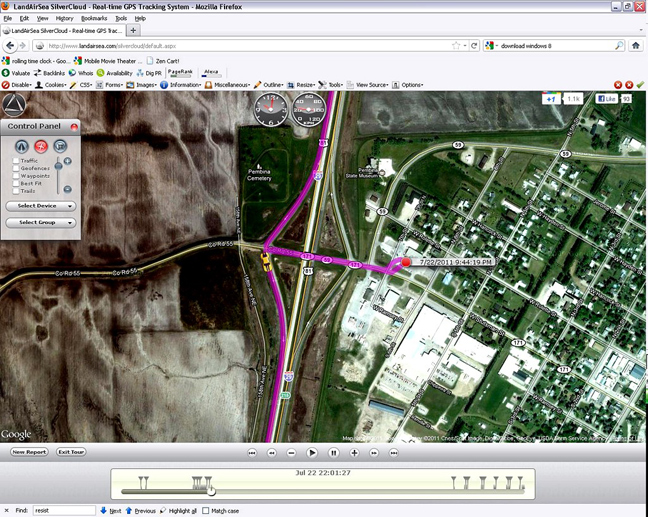Open the Select Device dropdown
The image size is (648, 517).
pyautogui.click(x=41, y=206)
